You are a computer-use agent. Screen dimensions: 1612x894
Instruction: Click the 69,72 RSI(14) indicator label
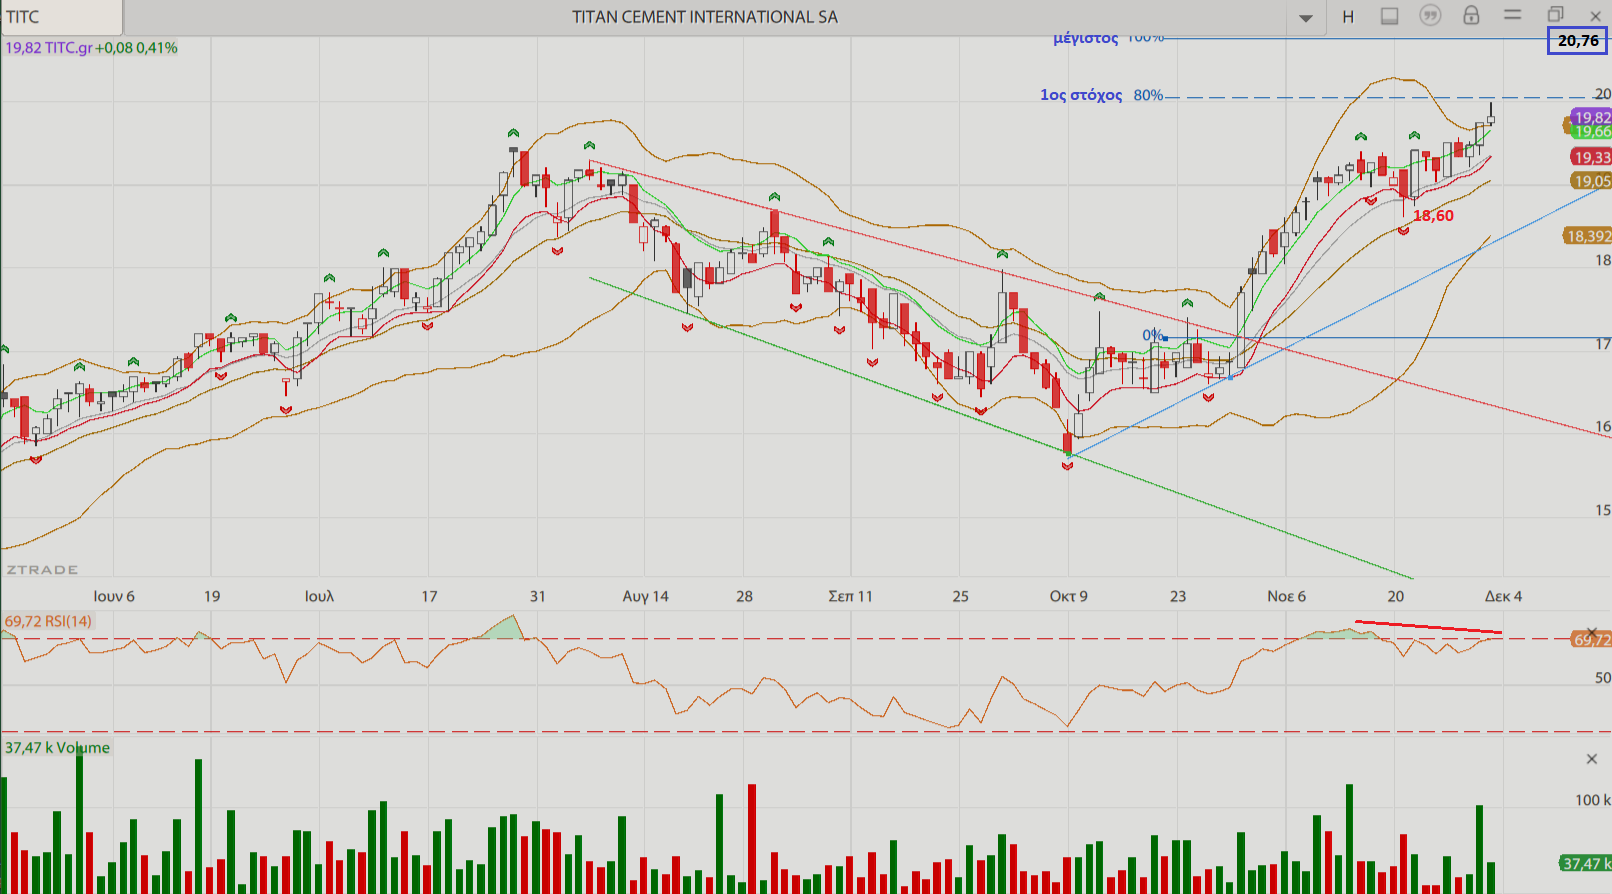(x=48, y=621)
